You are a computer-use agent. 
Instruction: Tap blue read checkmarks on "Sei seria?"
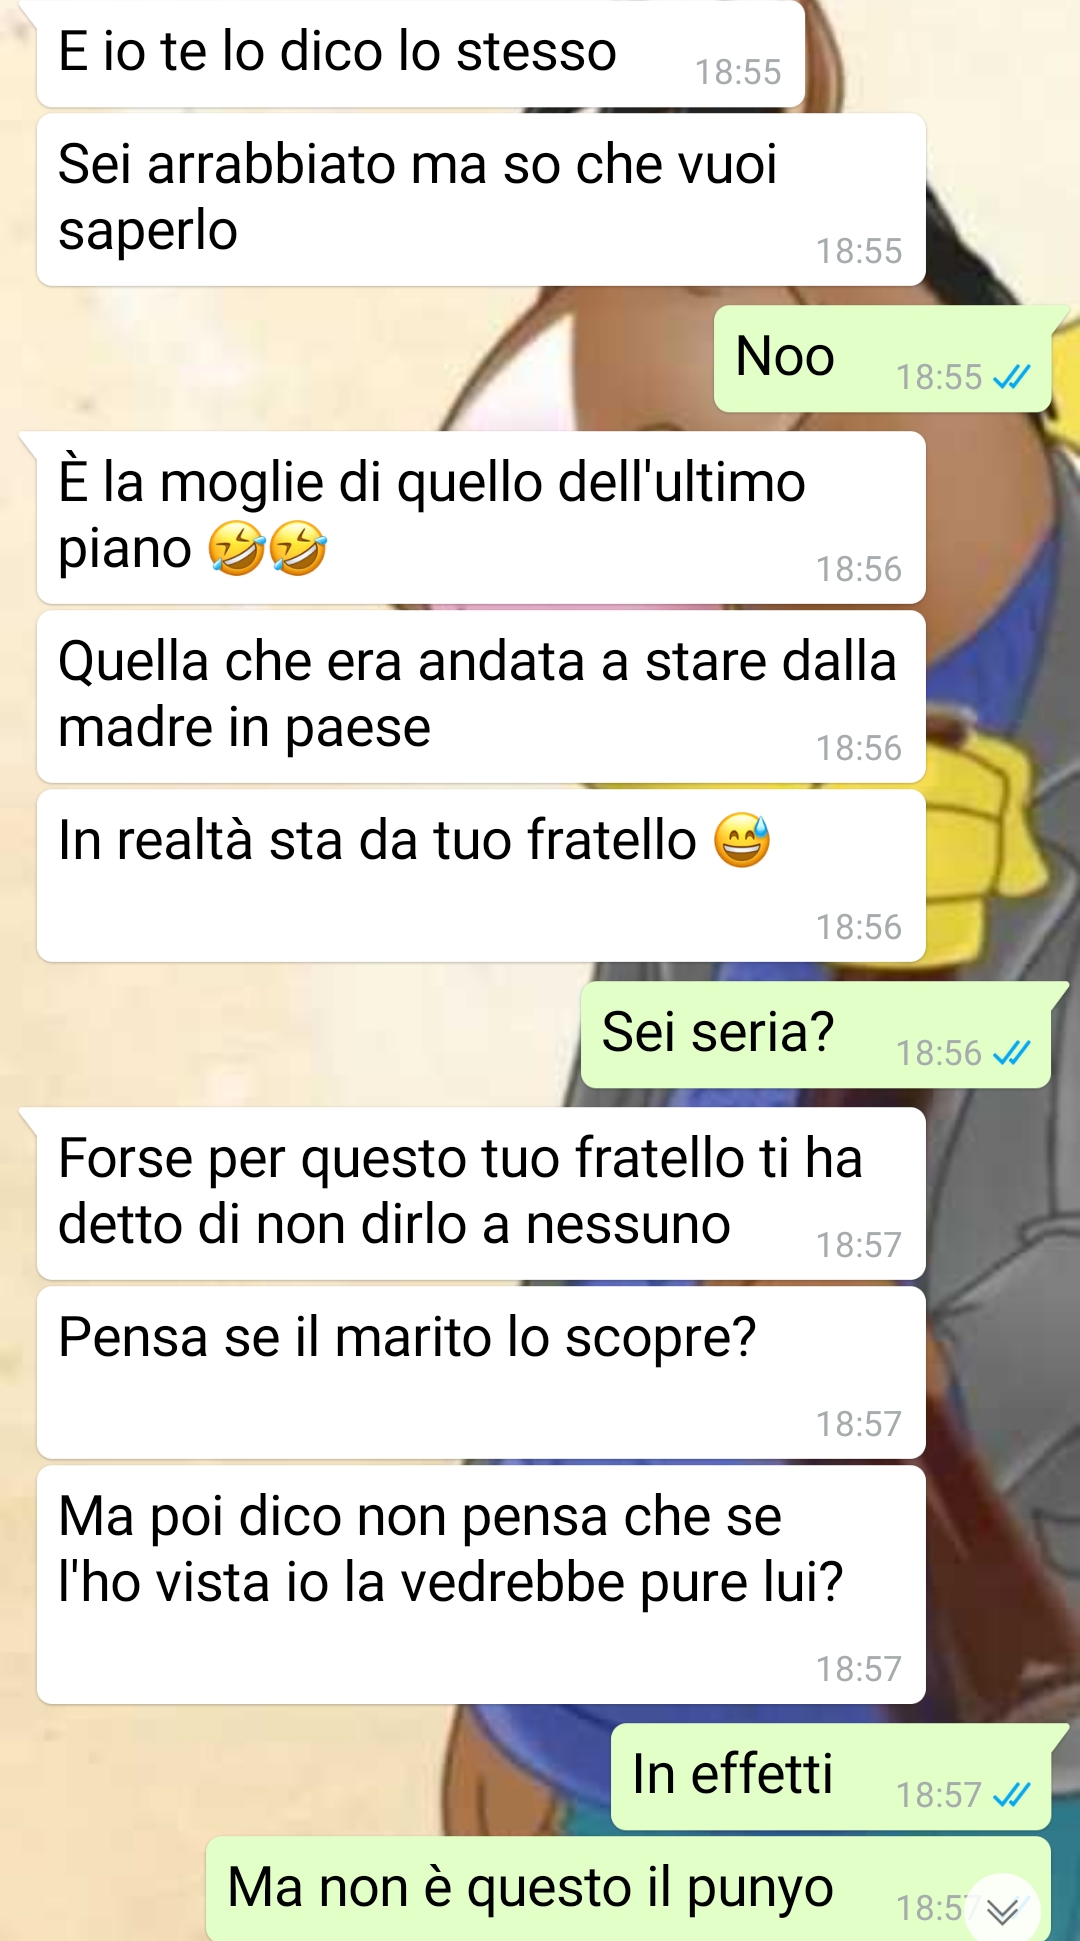(1011, 1053)
